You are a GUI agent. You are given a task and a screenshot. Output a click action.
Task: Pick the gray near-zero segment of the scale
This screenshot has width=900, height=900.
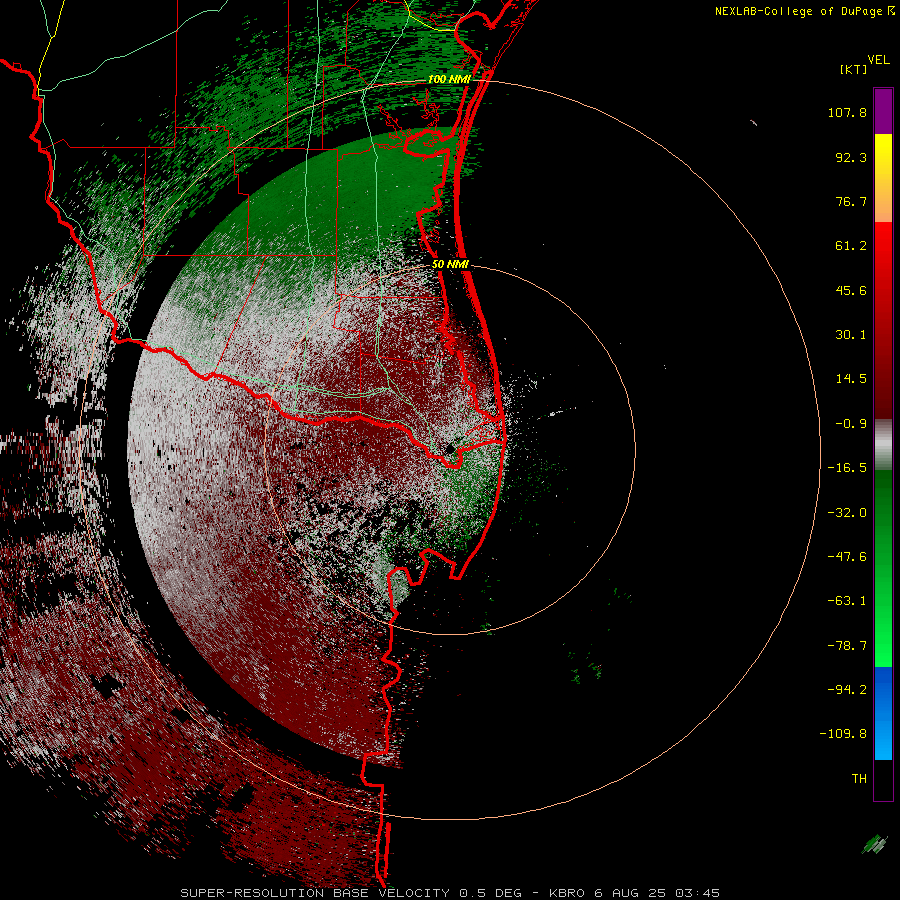coord(883,444)
